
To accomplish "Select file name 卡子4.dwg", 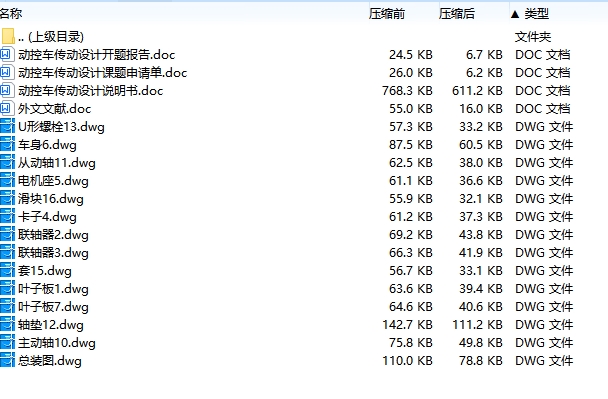I will pos(47,217).
